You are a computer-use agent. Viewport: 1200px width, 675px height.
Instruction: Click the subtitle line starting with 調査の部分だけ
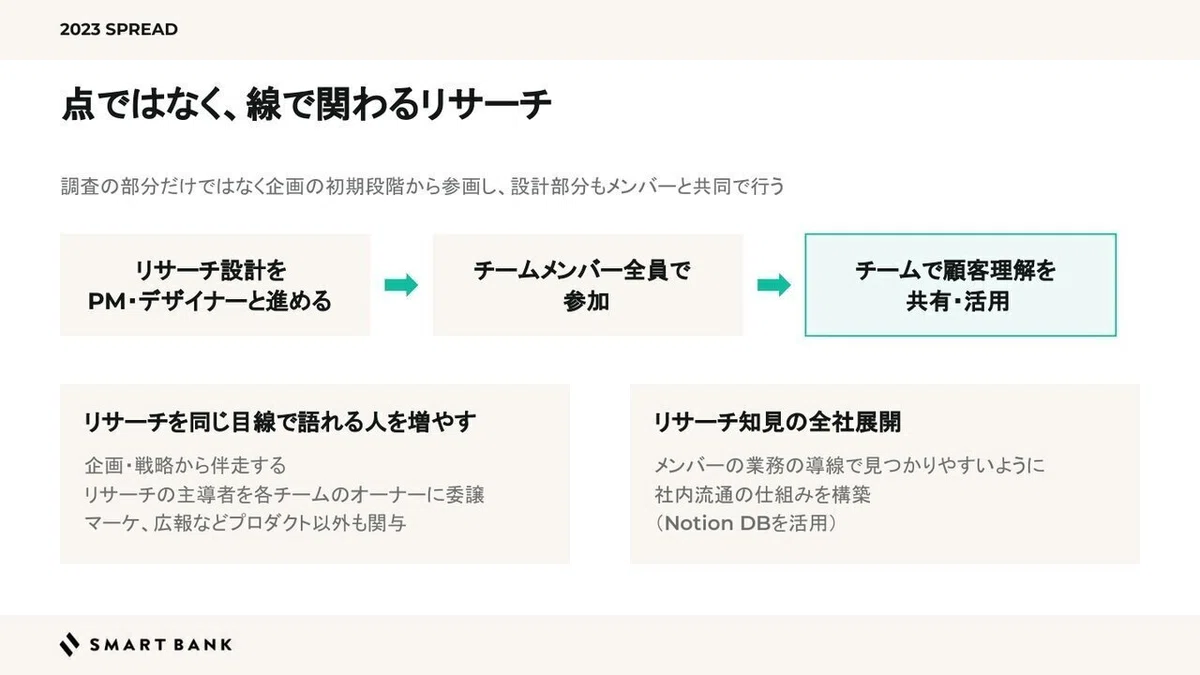pyautogui.click(x=422, y=187)
